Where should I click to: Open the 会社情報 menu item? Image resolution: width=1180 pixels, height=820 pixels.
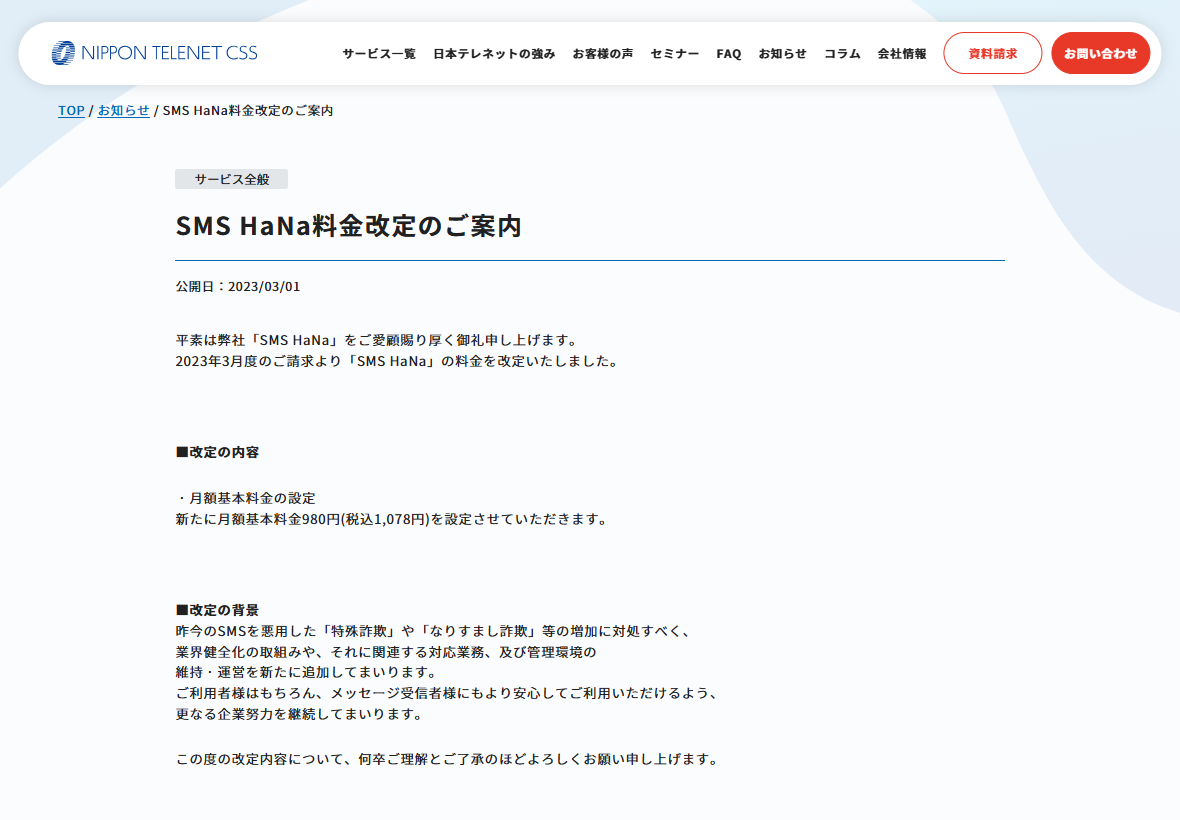pos(902,53)
